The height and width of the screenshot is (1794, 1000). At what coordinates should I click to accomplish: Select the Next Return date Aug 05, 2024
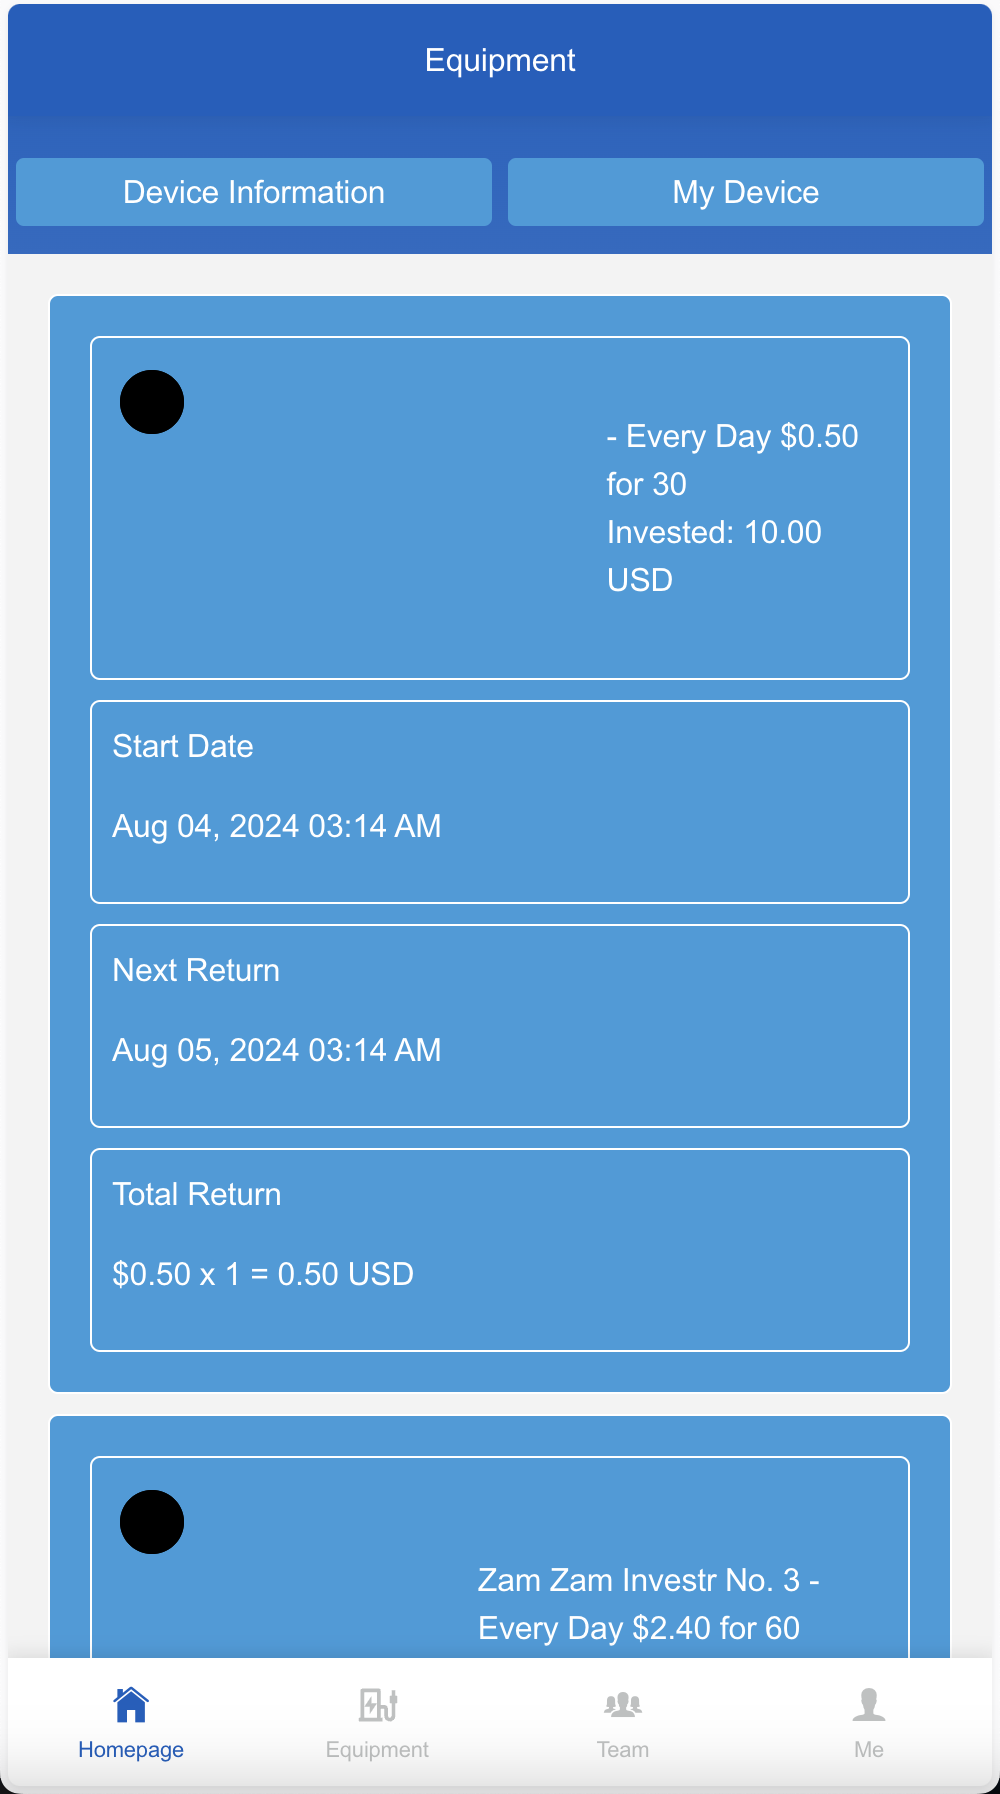coord(277,1050)
